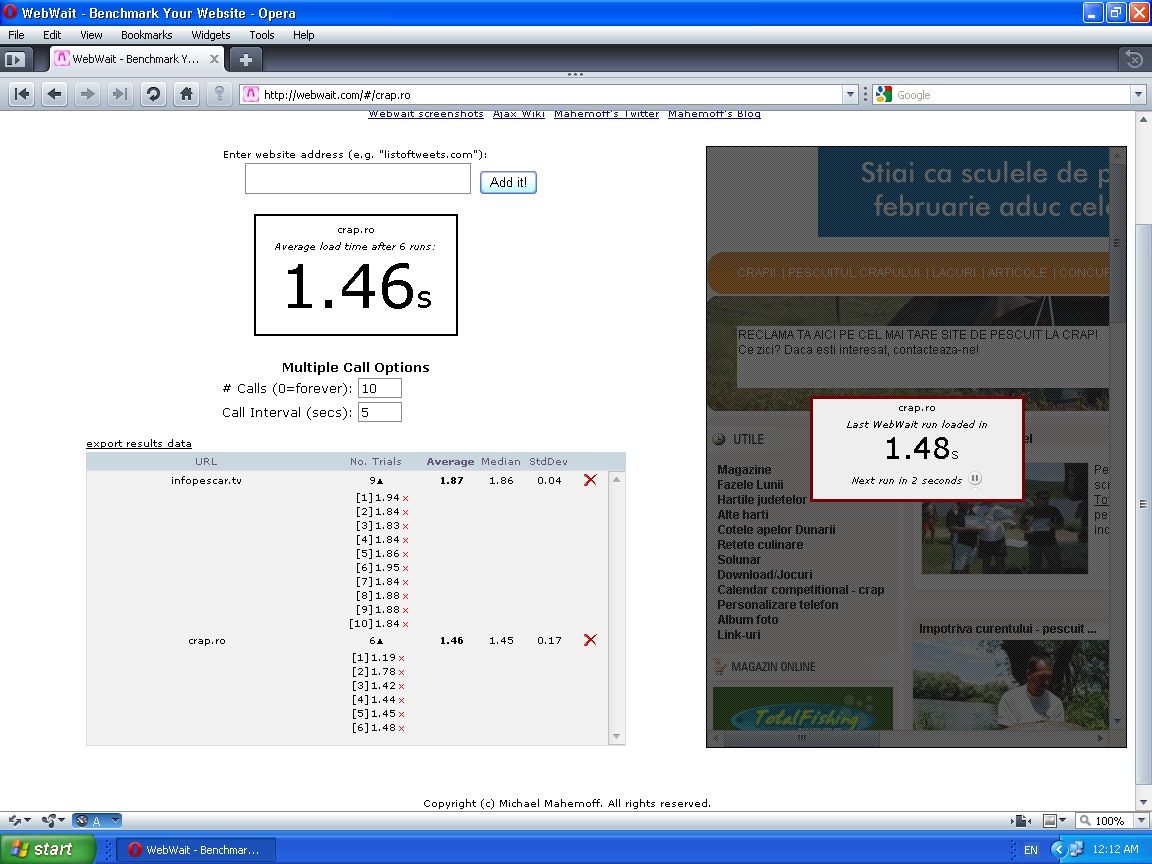The width and height of the screenshot is (1152, 864).
Task: Toggle the Opera side panel icon
Action: click(x=14, y=59)
